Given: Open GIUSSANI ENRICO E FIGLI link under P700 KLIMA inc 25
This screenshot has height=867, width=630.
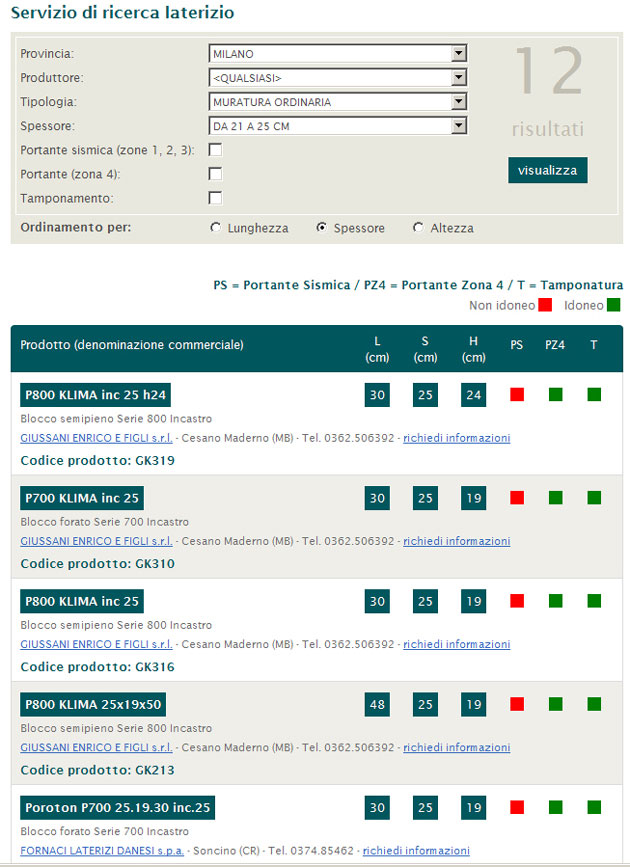Looking at the screenshot, I should [96, 541].
